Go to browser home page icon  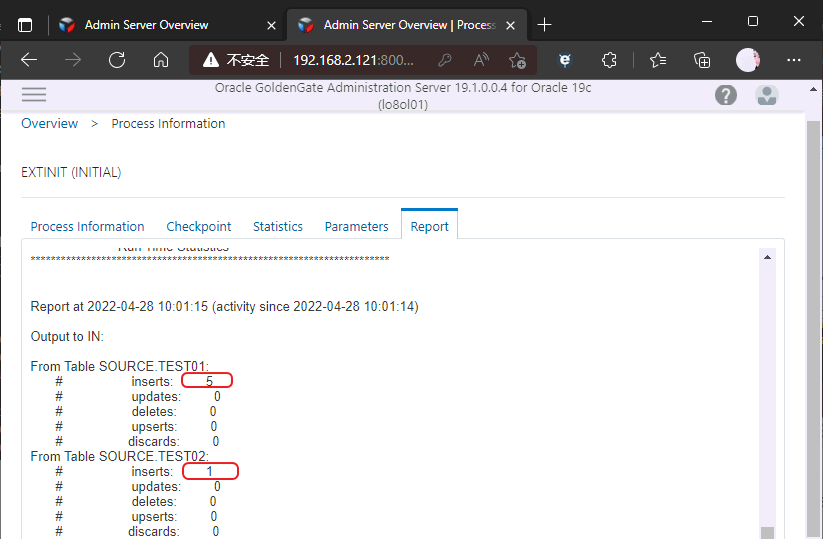(161, 60)
